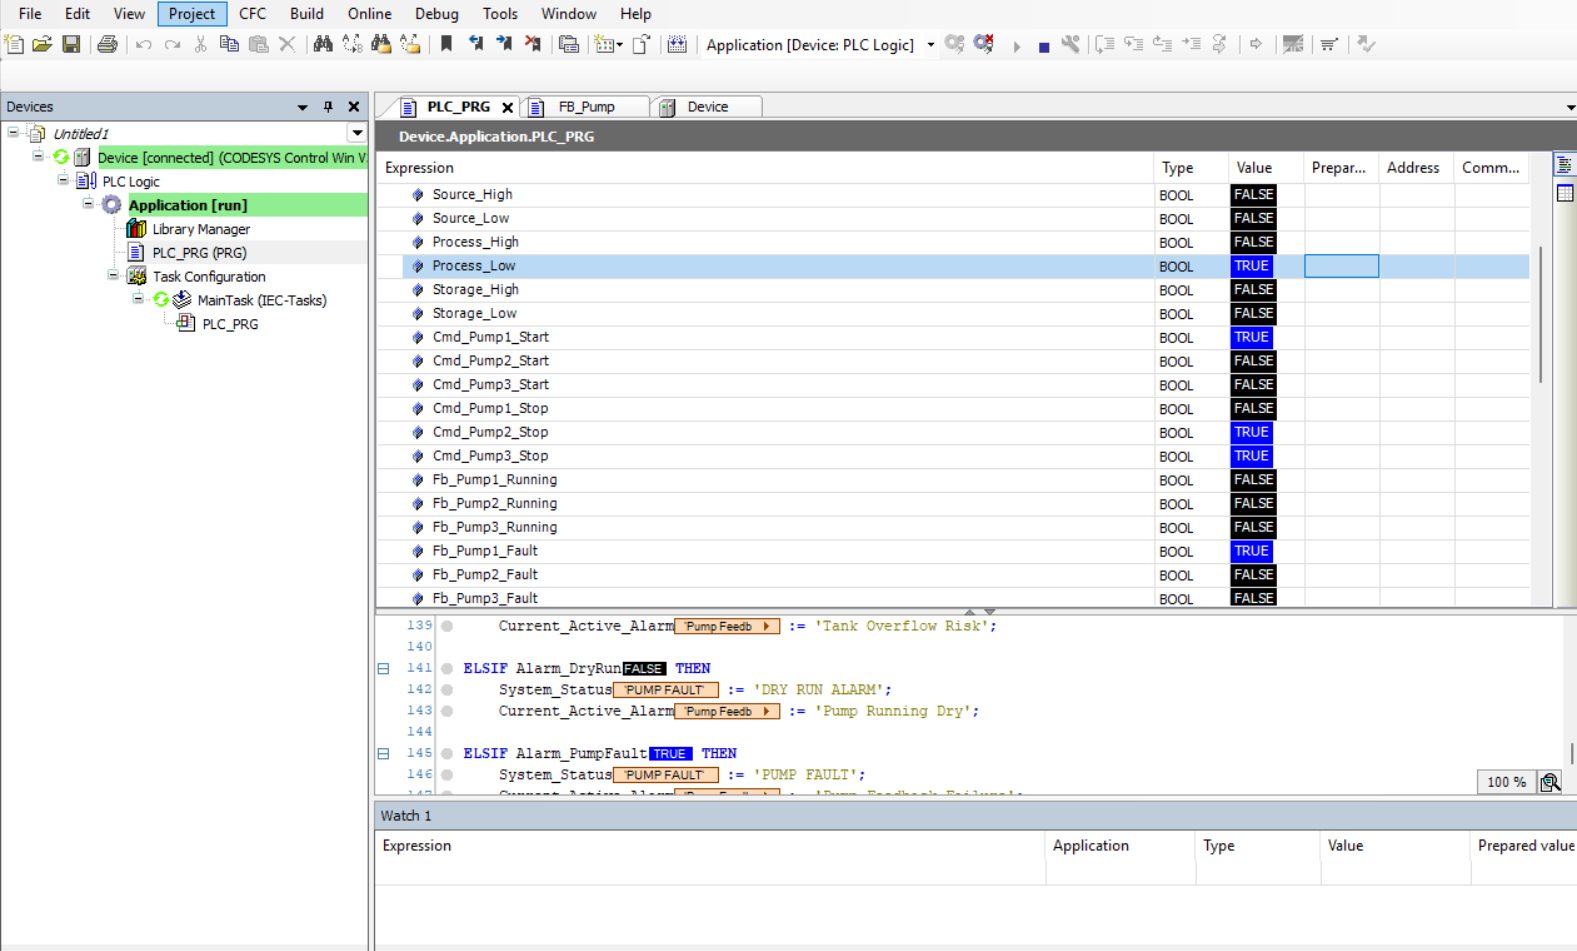
Task: Toggle Cmd_Pump2_Stop TRUE value
Action: [x=1251, y=432]
